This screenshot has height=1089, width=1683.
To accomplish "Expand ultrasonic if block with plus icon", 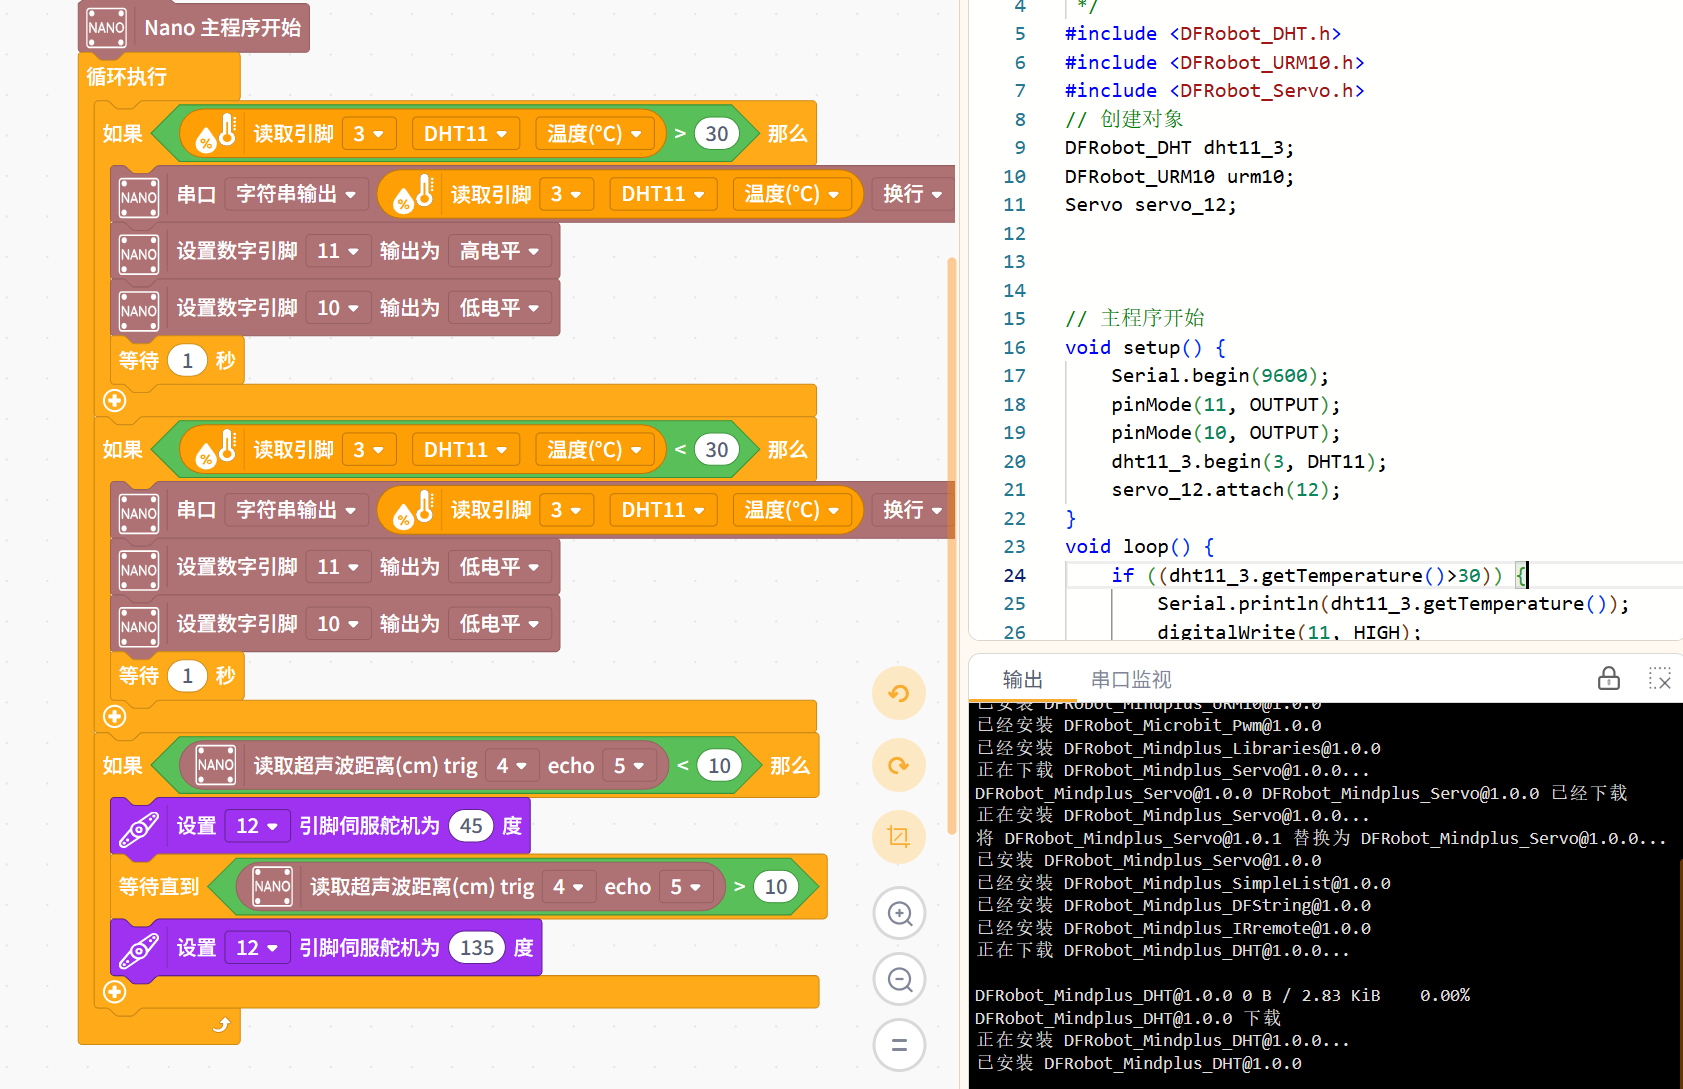I will 115,992.
